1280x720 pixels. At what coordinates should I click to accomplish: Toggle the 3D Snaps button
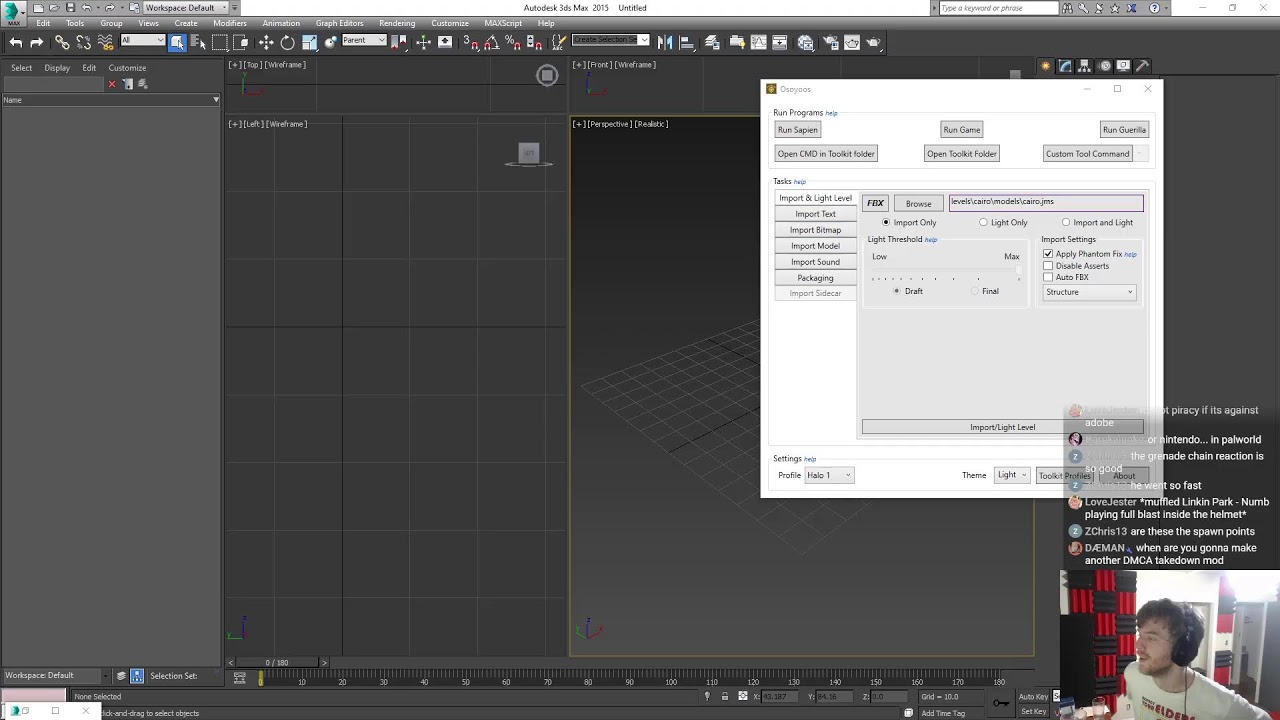click(470, 42)
